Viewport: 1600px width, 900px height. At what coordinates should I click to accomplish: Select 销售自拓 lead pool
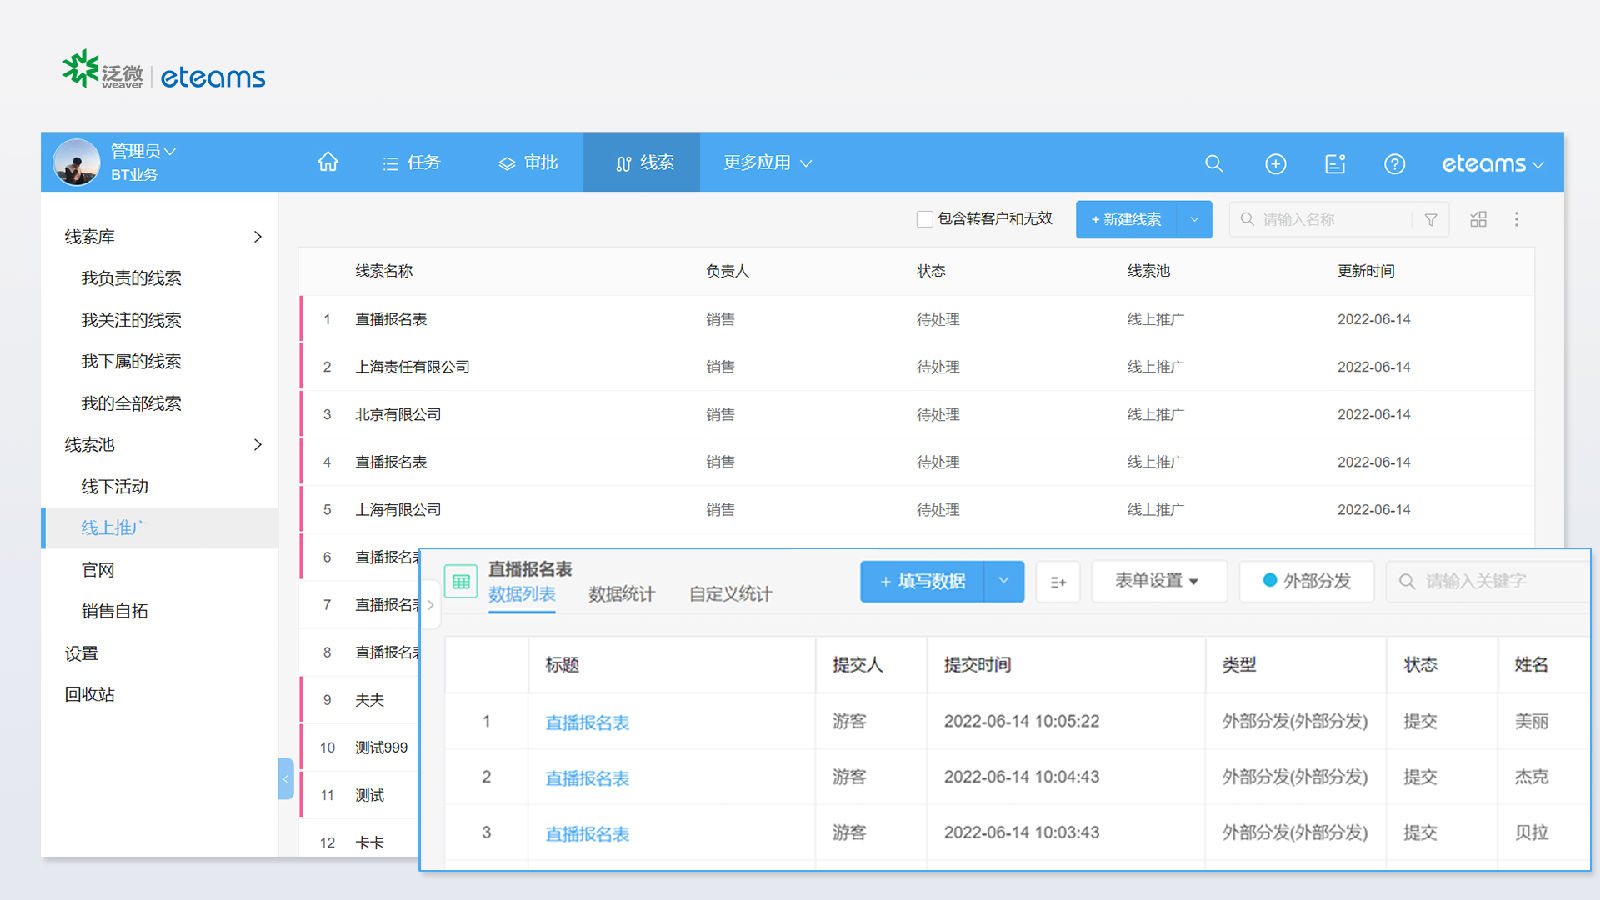click(x=115, y=611)
